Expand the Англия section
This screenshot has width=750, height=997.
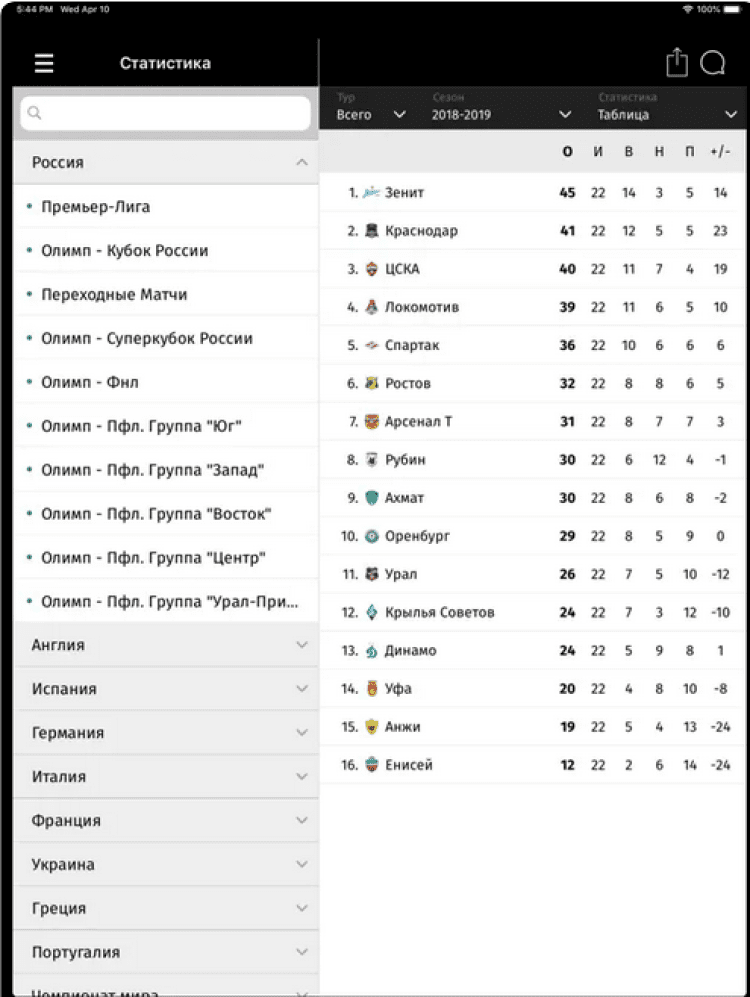click(x=301, y=645)
